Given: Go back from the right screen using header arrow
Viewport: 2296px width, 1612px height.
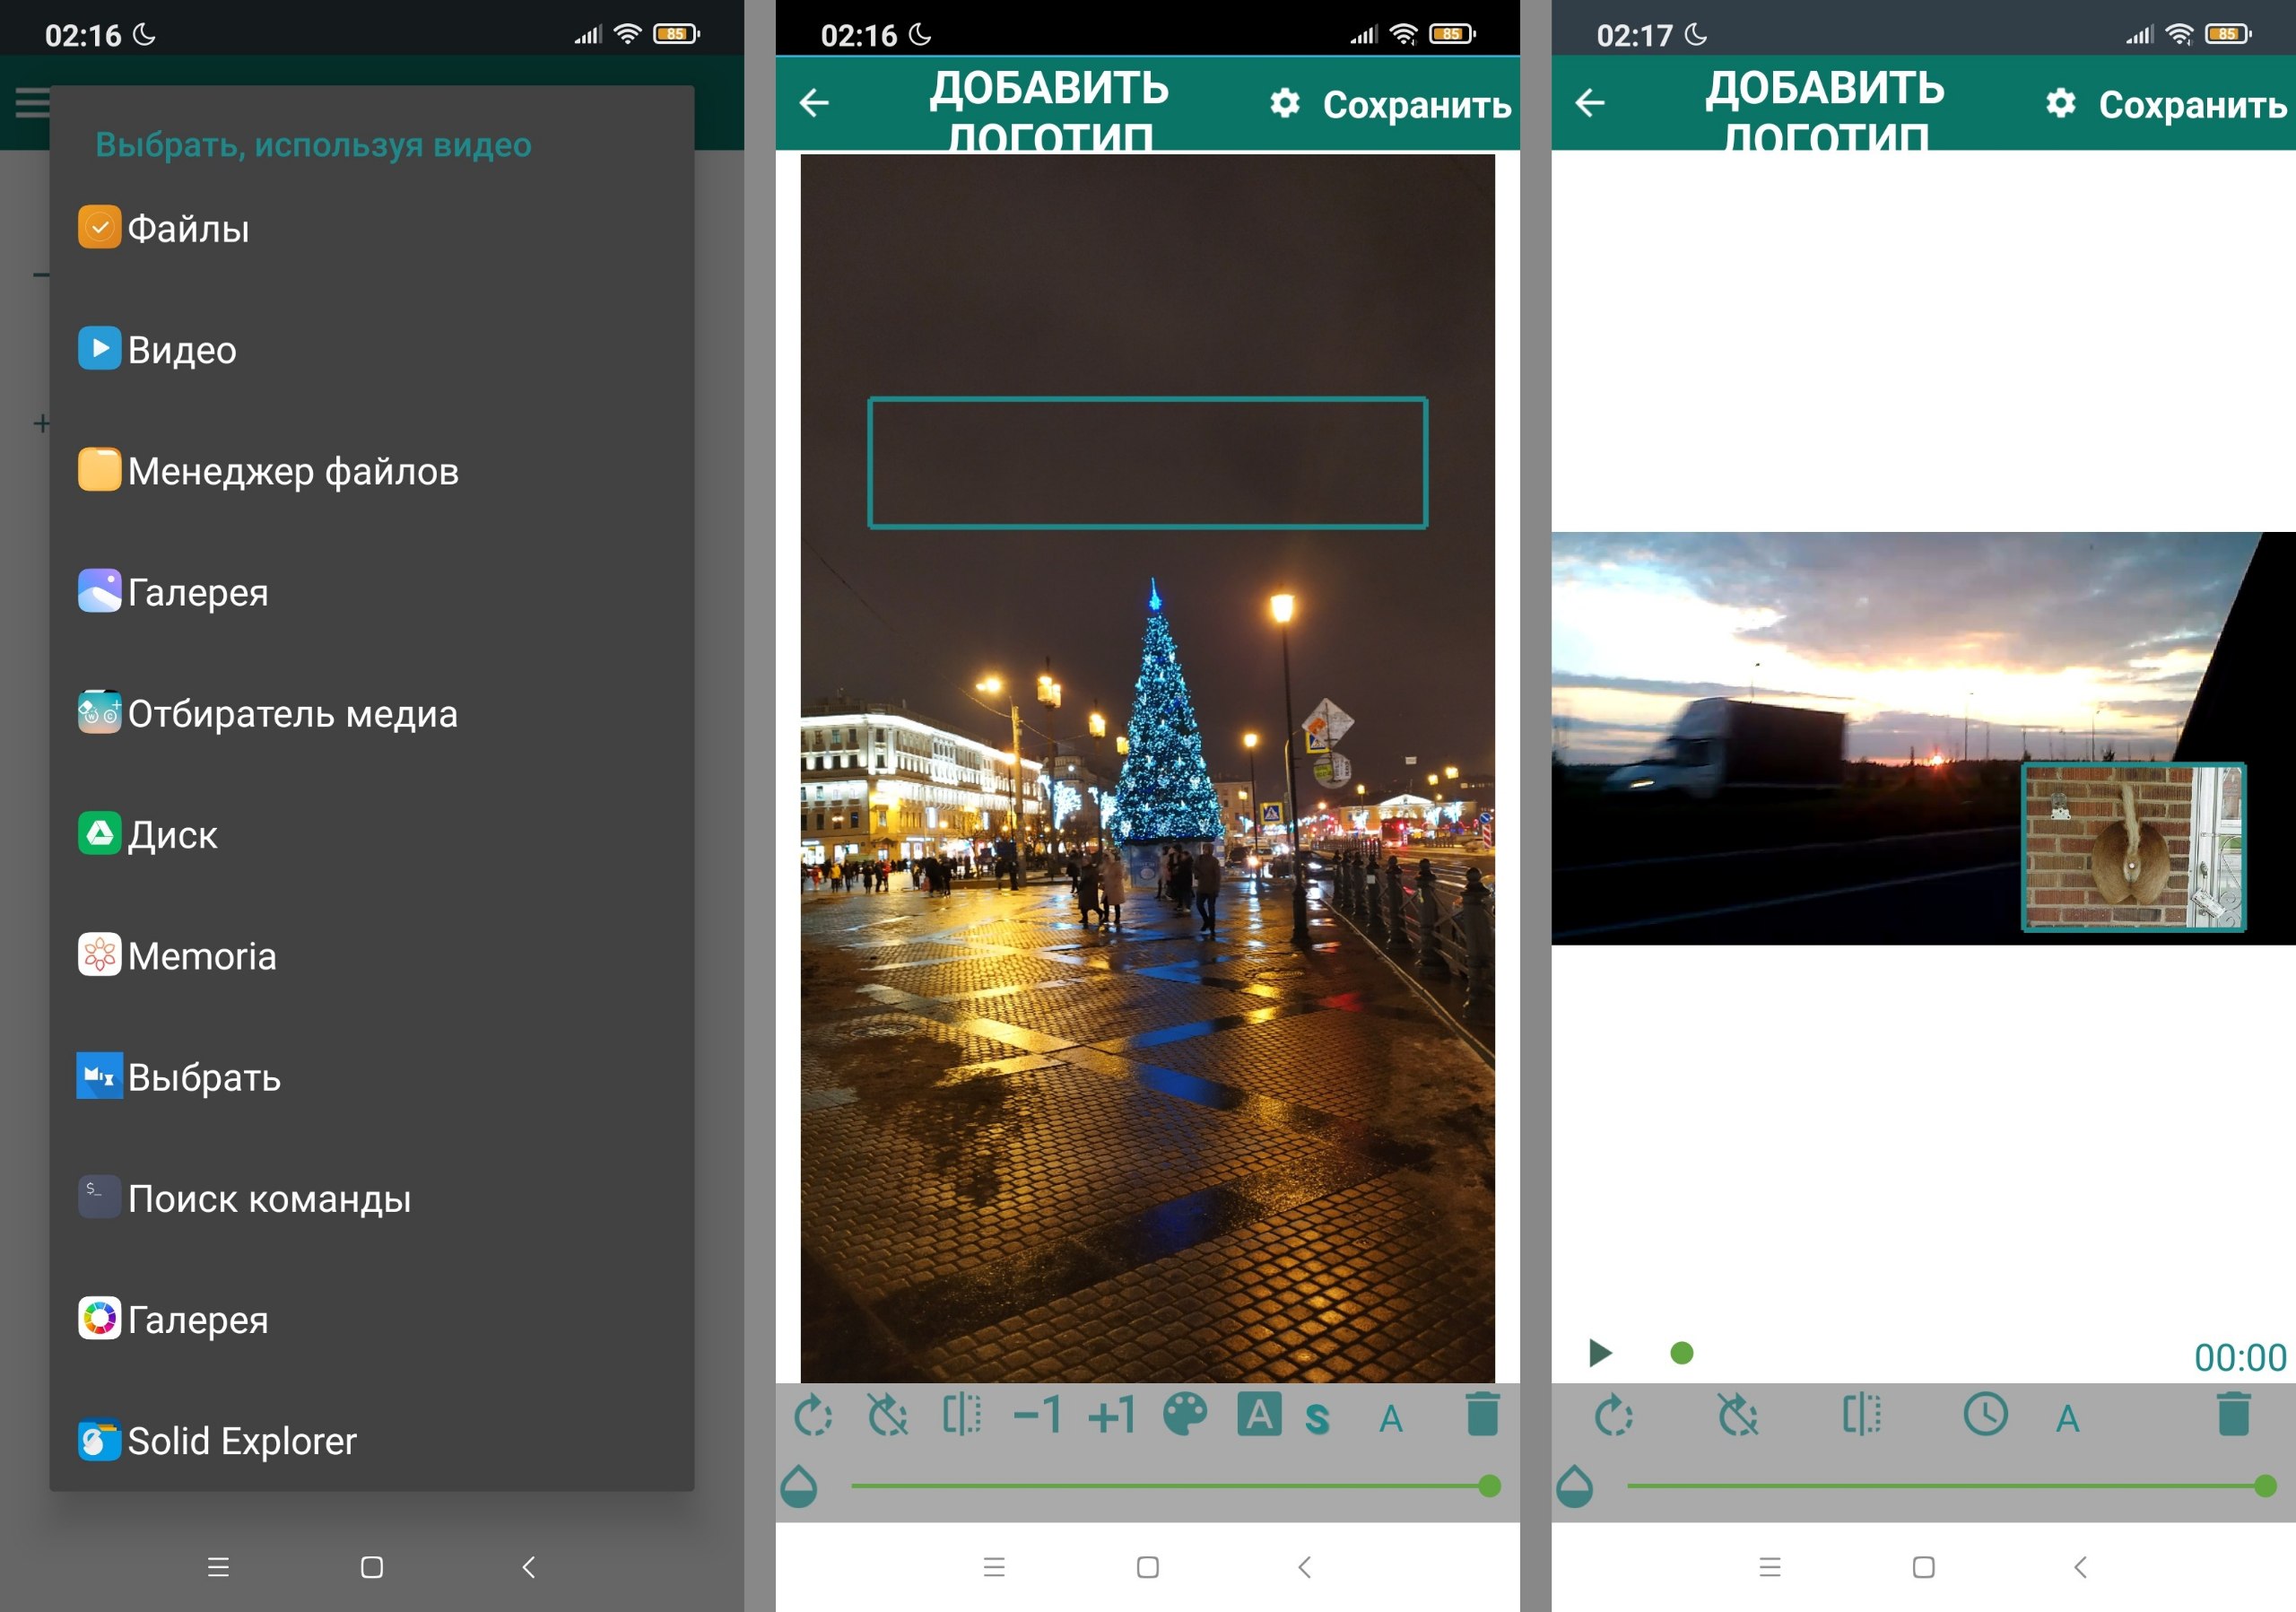Looking at the screenshot, I should (x=1590, y=102).
